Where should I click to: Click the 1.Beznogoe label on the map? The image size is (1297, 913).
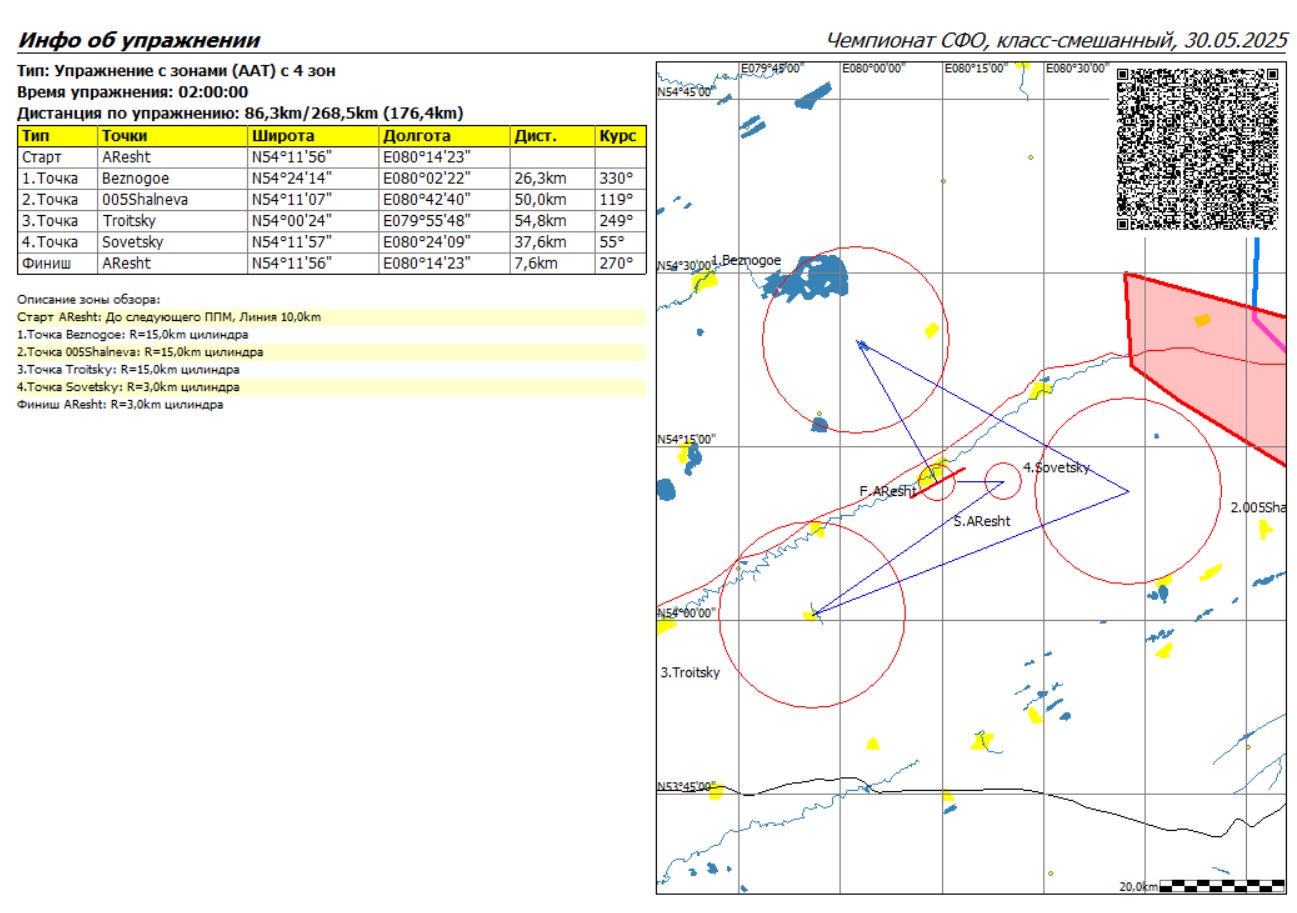point(748,260)
